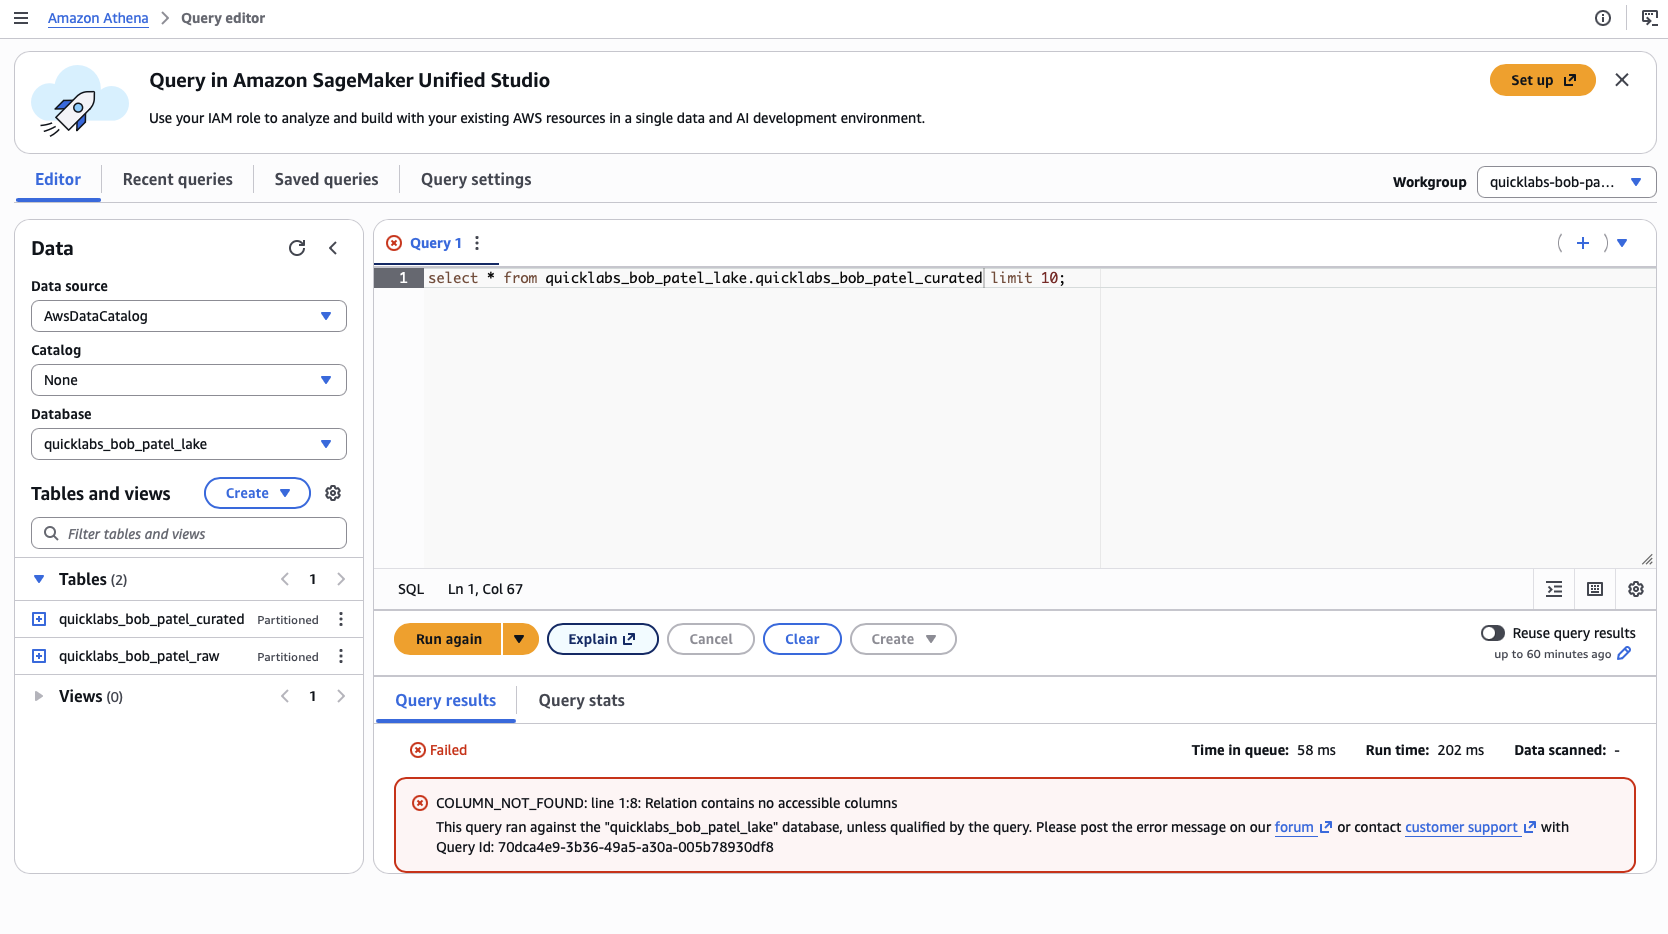Image resolution: width=1668 pixels, height=934 pixels.
Task: Click the failed status icon on Query 1 tab
Action: (x=394, y=243)
